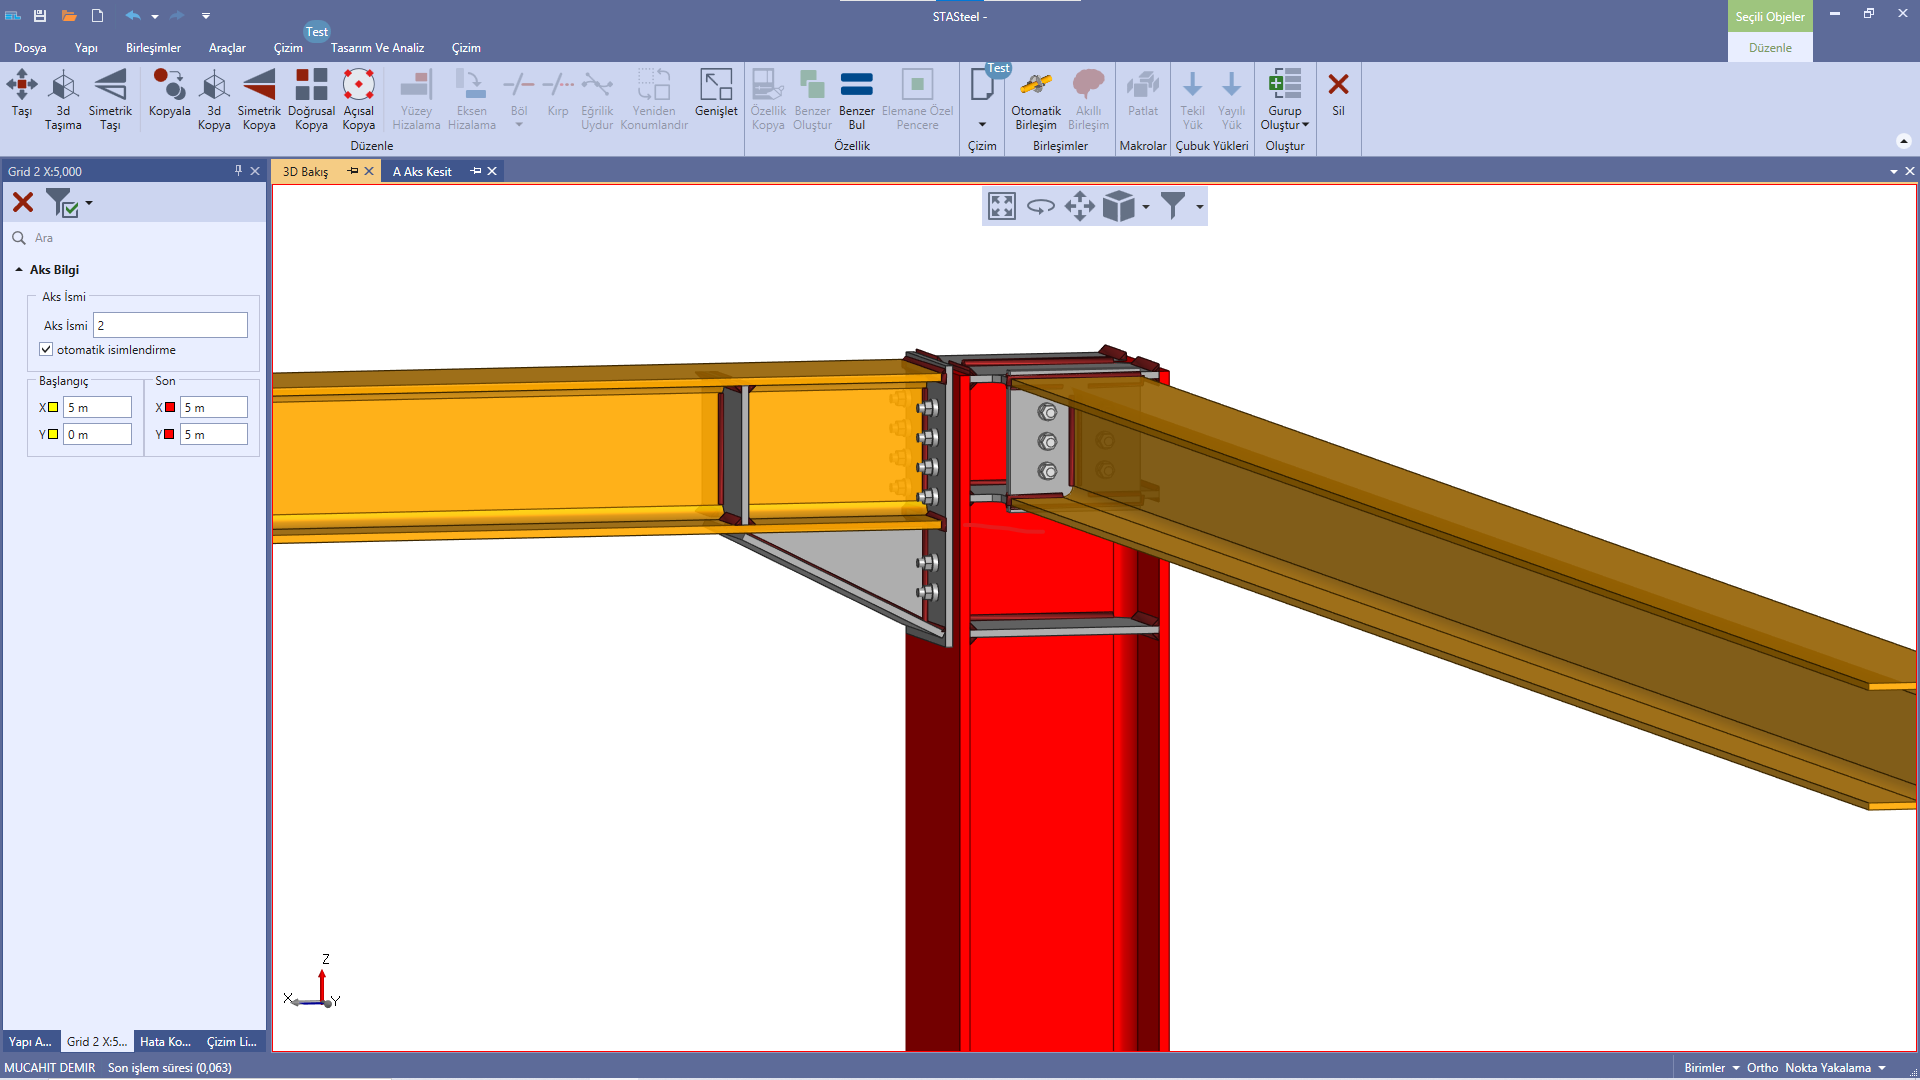1920x1080 pixels.
Task: Collapse the Aks Bilgi section
Action: pyautogui.click(x=19, y=270)
